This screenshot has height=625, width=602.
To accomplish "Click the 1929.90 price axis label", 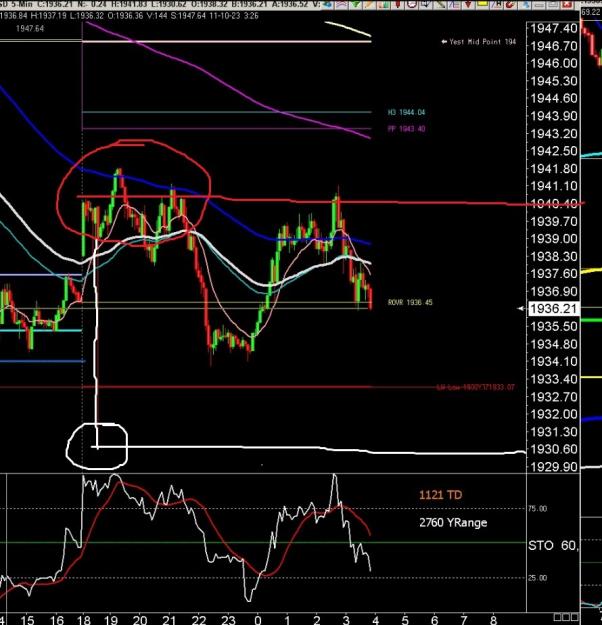I will point(553,466).
